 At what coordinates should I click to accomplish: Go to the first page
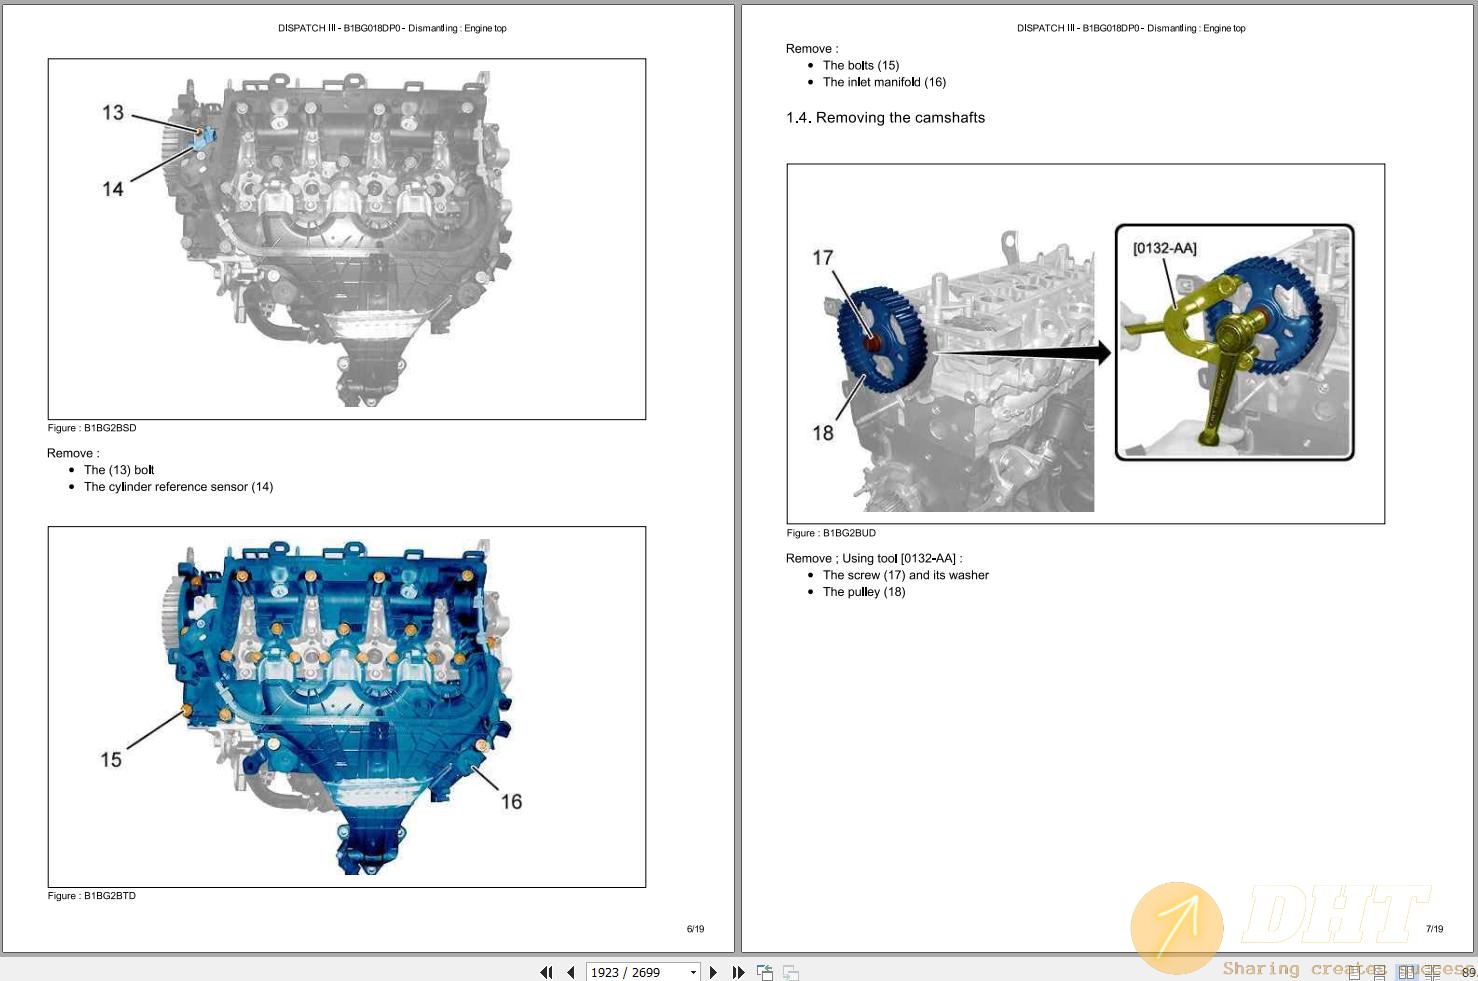[546, 972]
